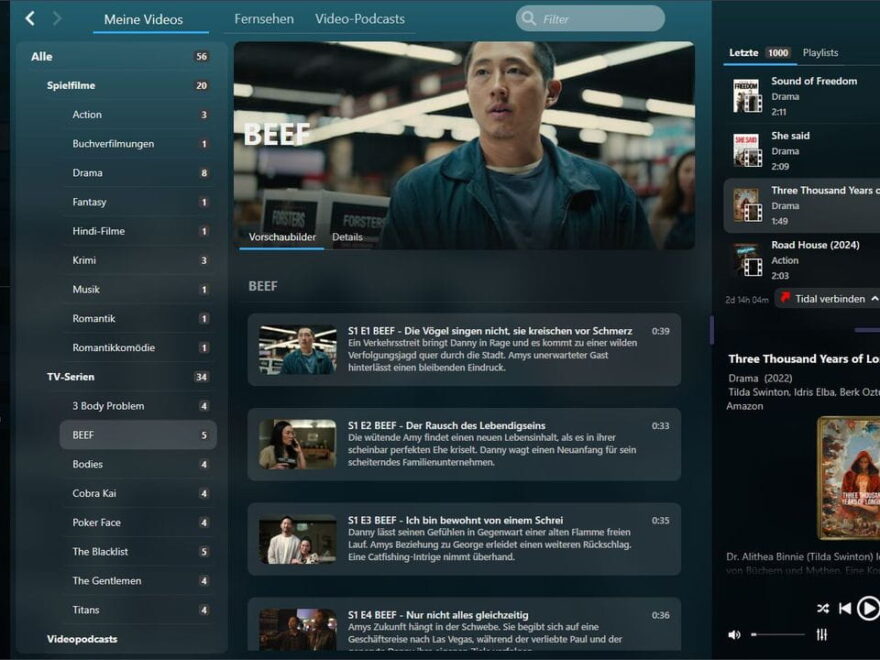
Task: Open S1 E3 BEEF episode thumbnail
Action: [x=297, y=539]
